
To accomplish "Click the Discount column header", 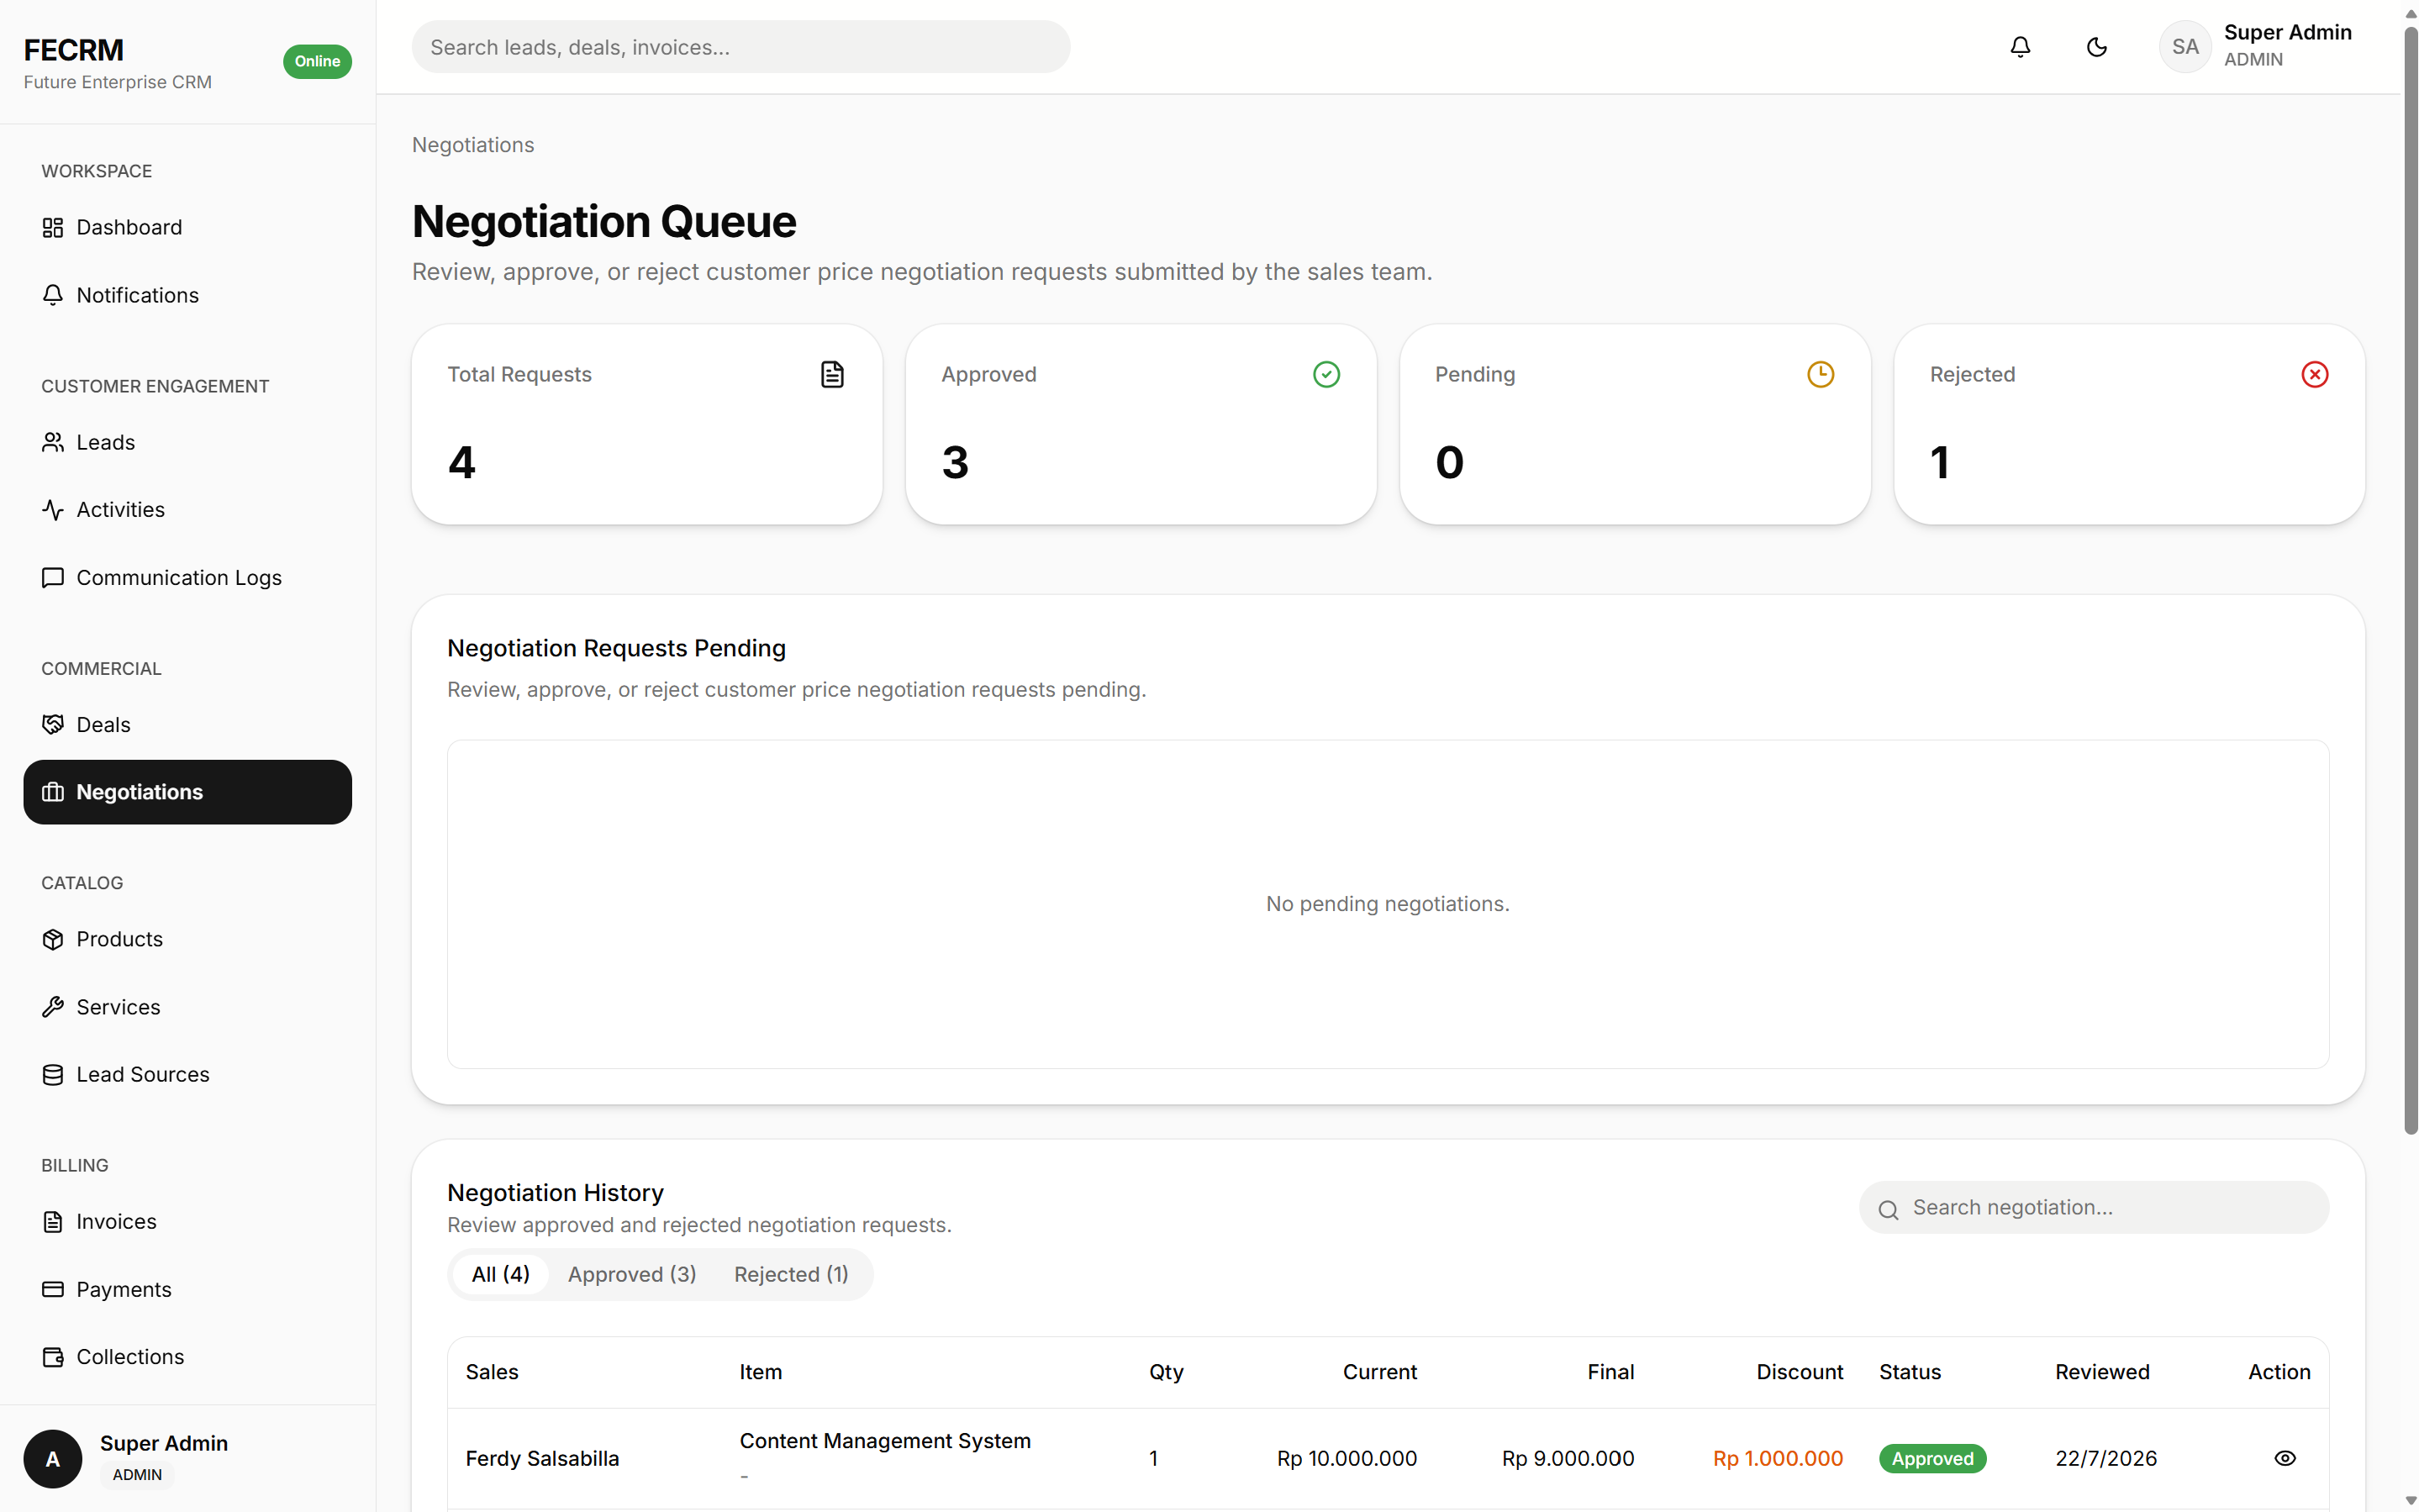I will [x=1799, y=1372].
